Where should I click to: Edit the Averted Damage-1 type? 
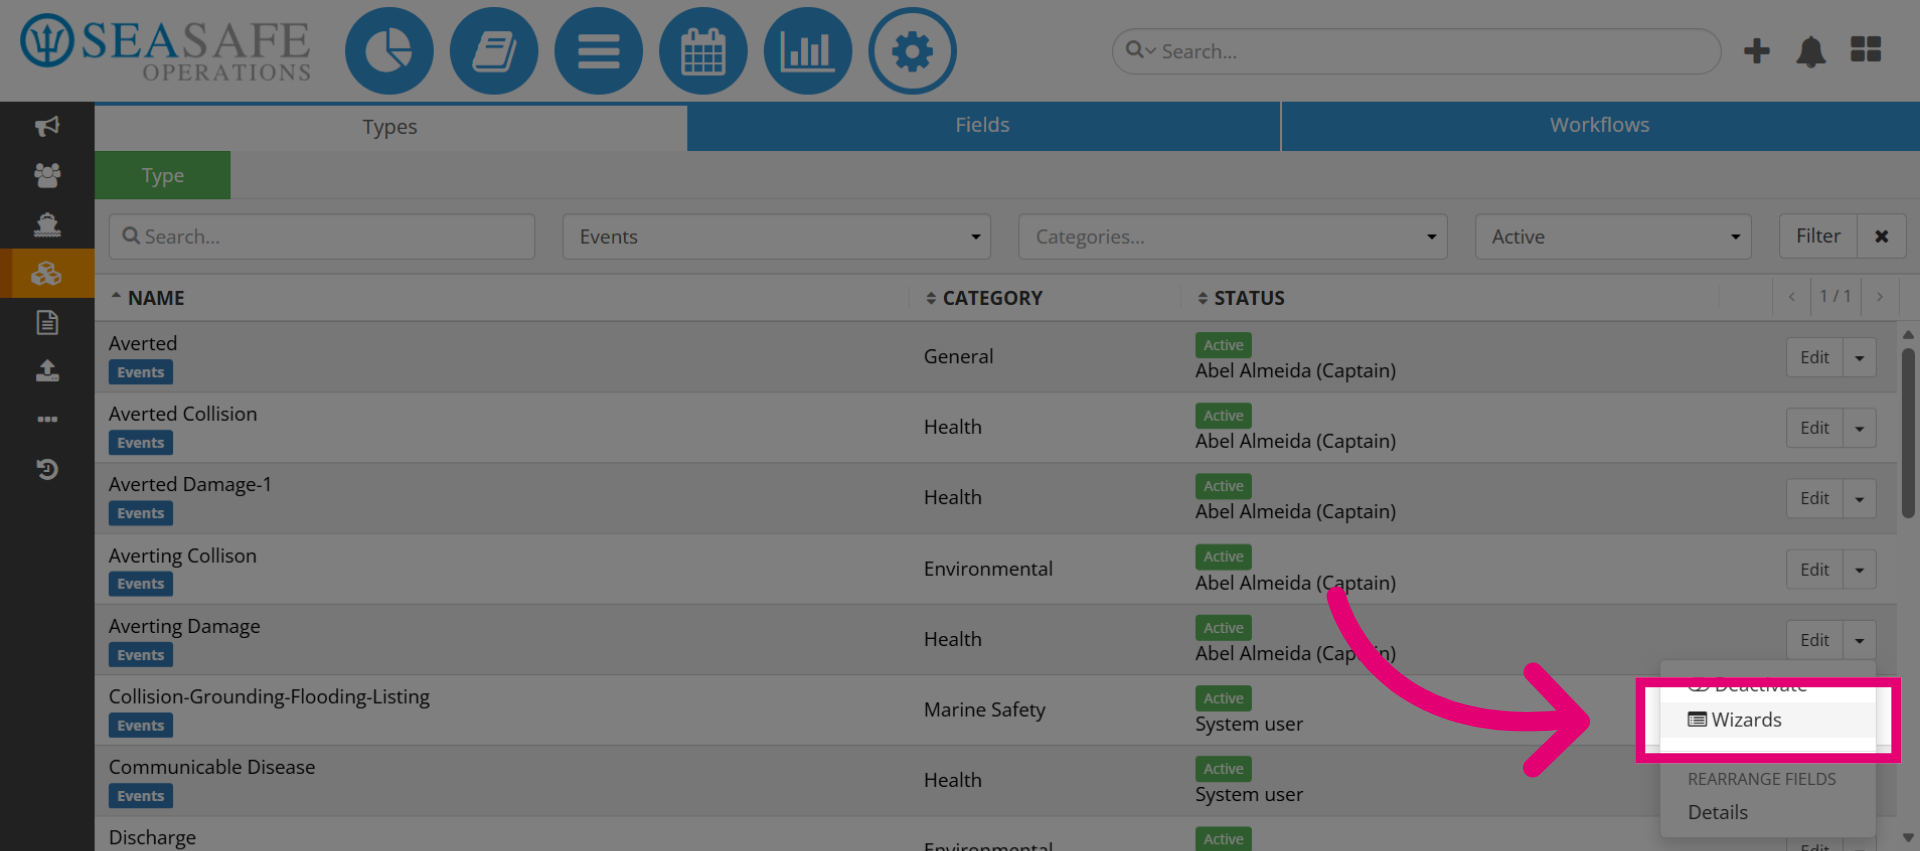[x=1814, y=499]
